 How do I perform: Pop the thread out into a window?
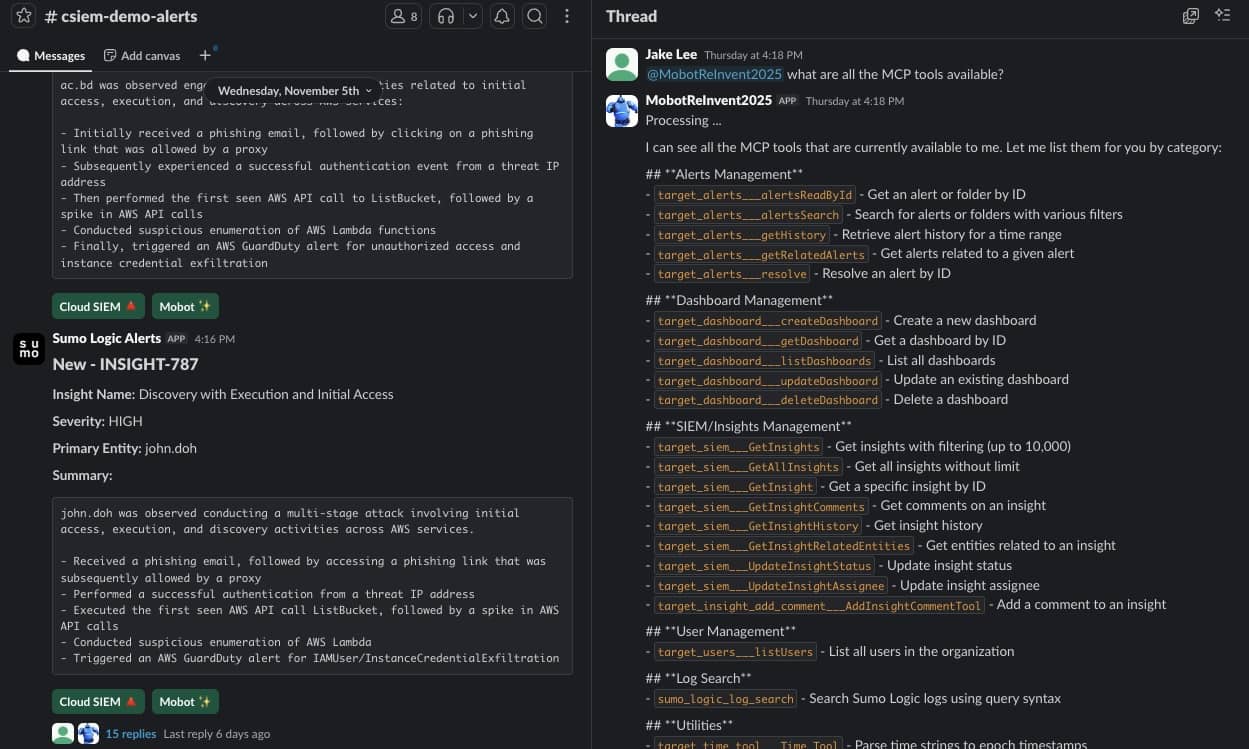[x=1190, y=16]
